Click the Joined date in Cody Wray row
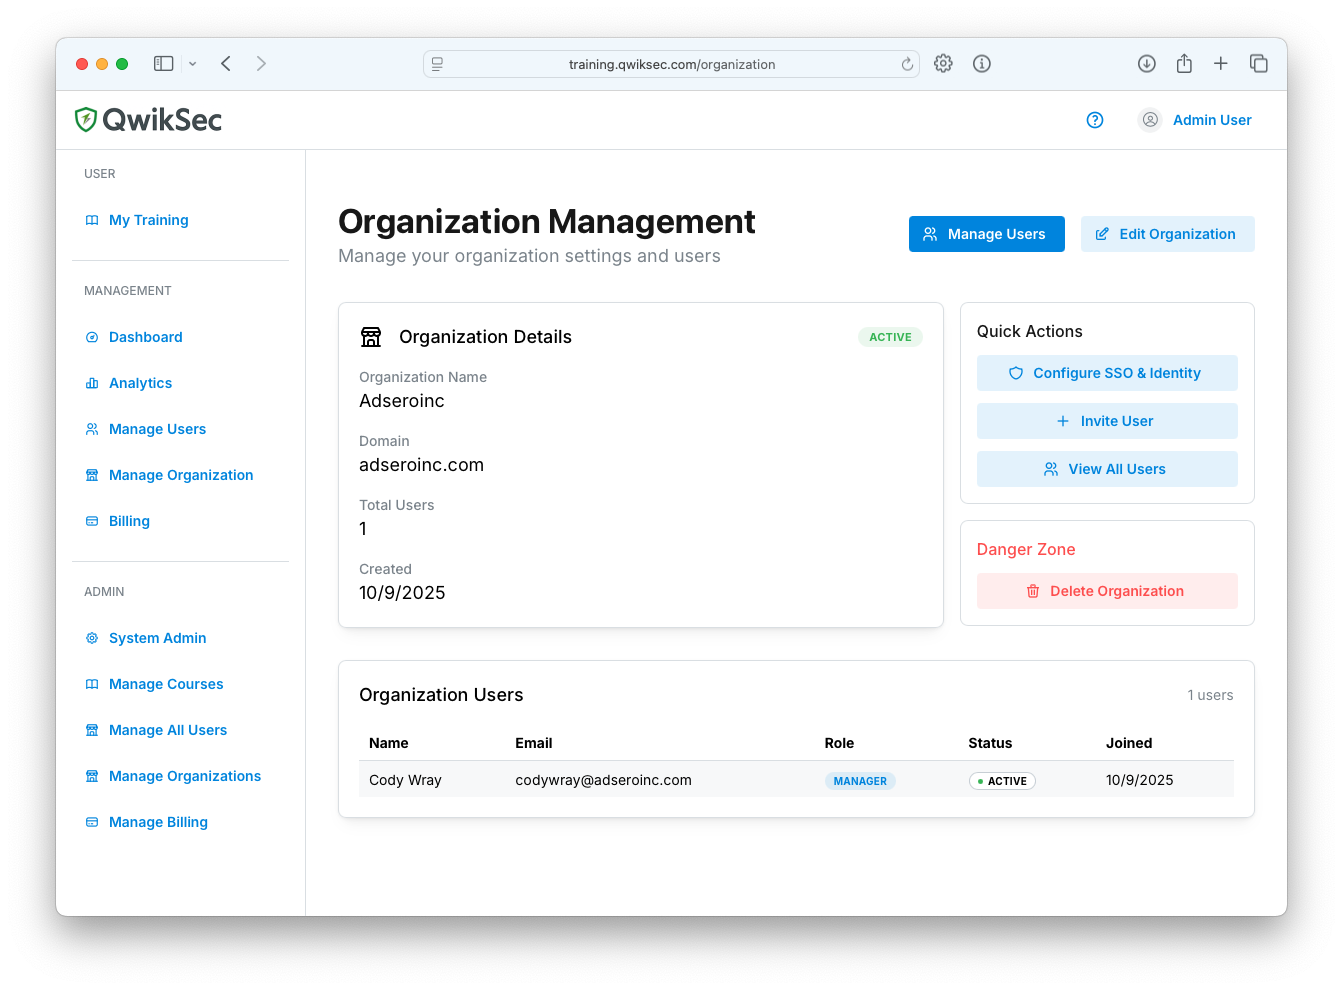 point(1140,780)
